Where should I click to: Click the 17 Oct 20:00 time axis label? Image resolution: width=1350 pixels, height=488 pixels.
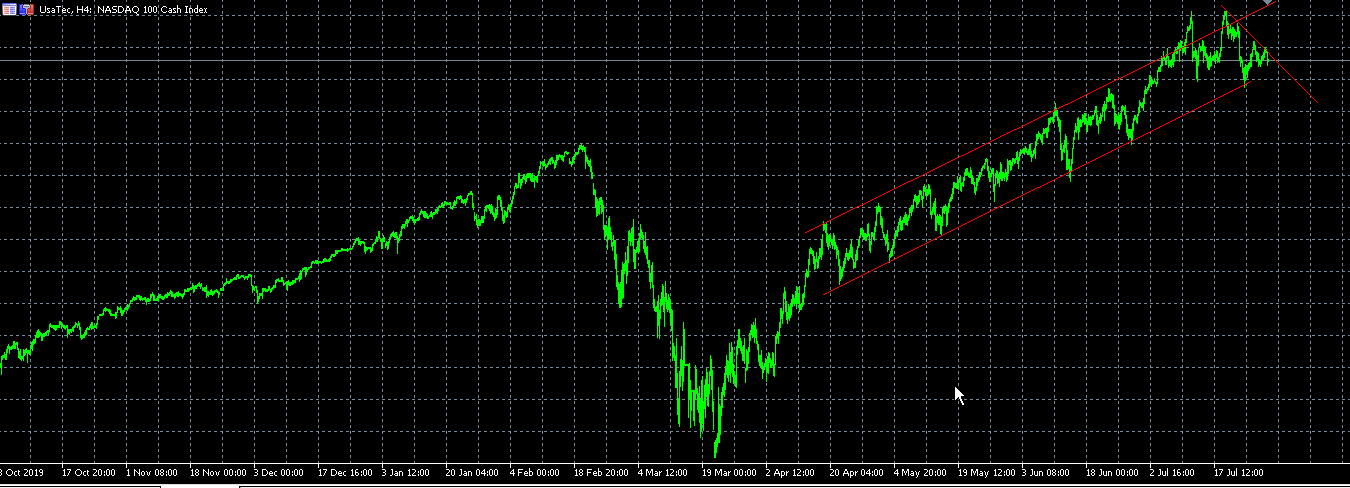coord(88,472)
